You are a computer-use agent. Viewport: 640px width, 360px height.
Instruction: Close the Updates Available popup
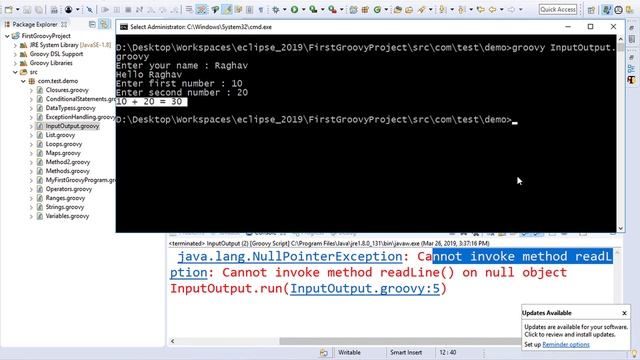624,313
